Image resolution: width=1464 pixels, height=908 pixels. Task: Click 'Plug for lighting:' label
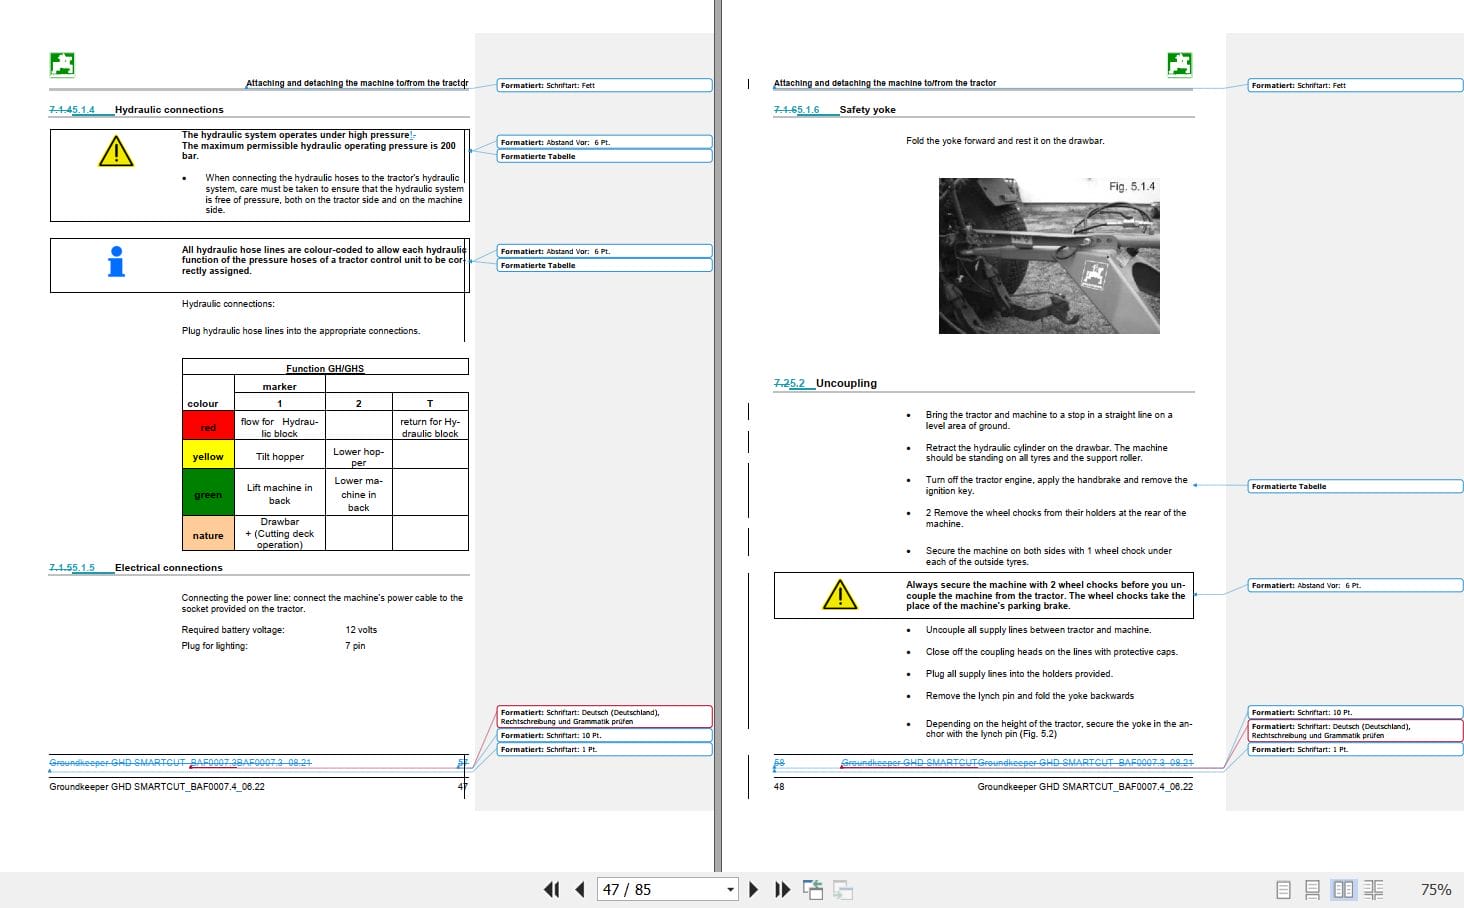pyautogui.click(x=214, y=646)
